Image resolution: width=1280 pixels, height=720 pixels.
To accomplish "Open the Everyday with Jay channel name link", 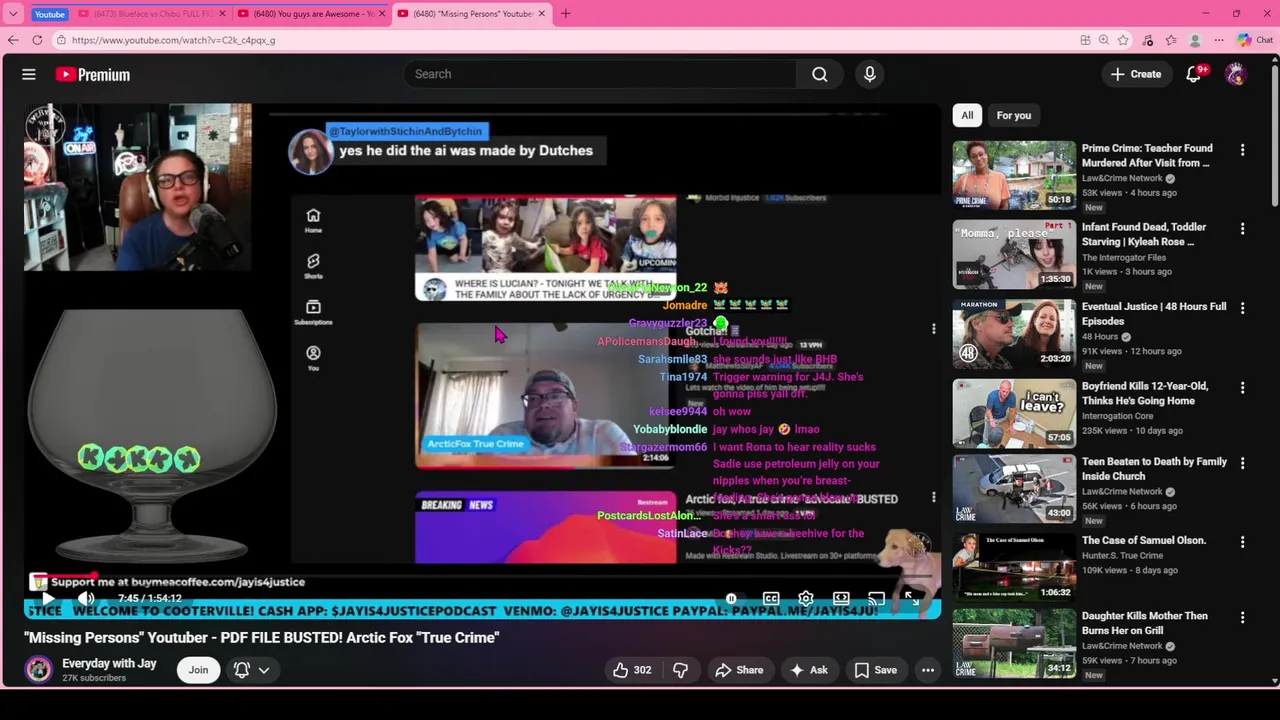I will tap(109, 663).
